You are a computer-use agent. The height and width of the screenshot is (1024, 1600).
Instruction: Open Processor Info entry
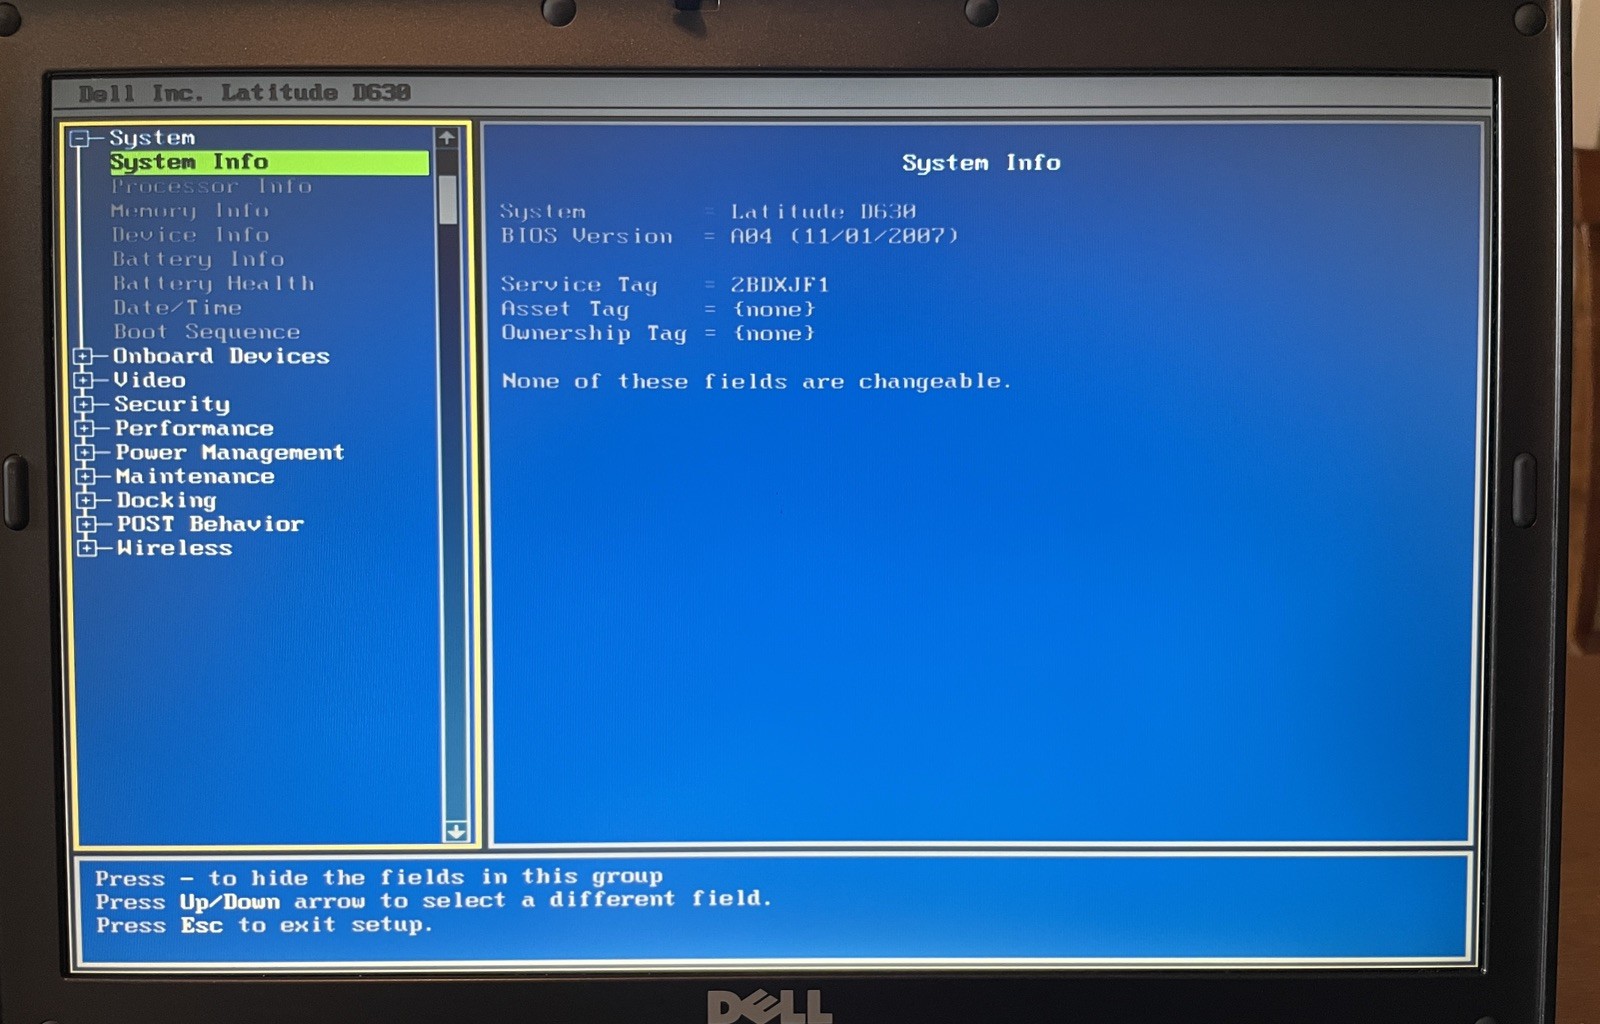(x=212, y=186)
